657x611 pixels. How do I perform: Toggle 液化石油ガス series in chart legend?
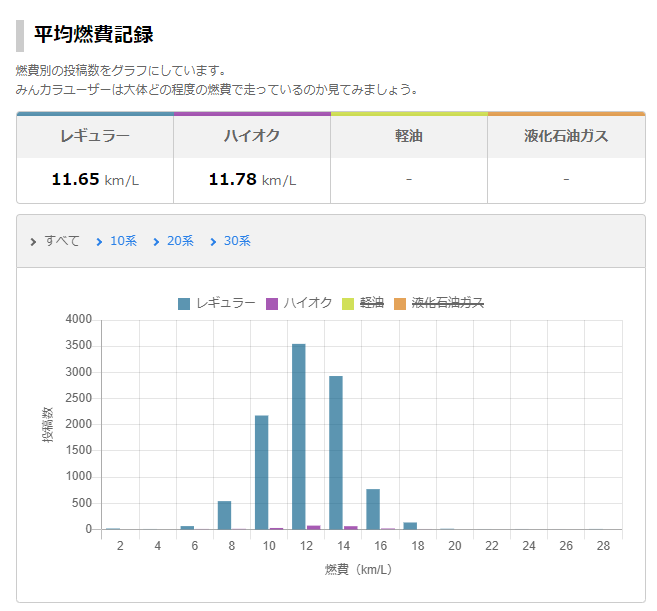(x=439, y=303)
